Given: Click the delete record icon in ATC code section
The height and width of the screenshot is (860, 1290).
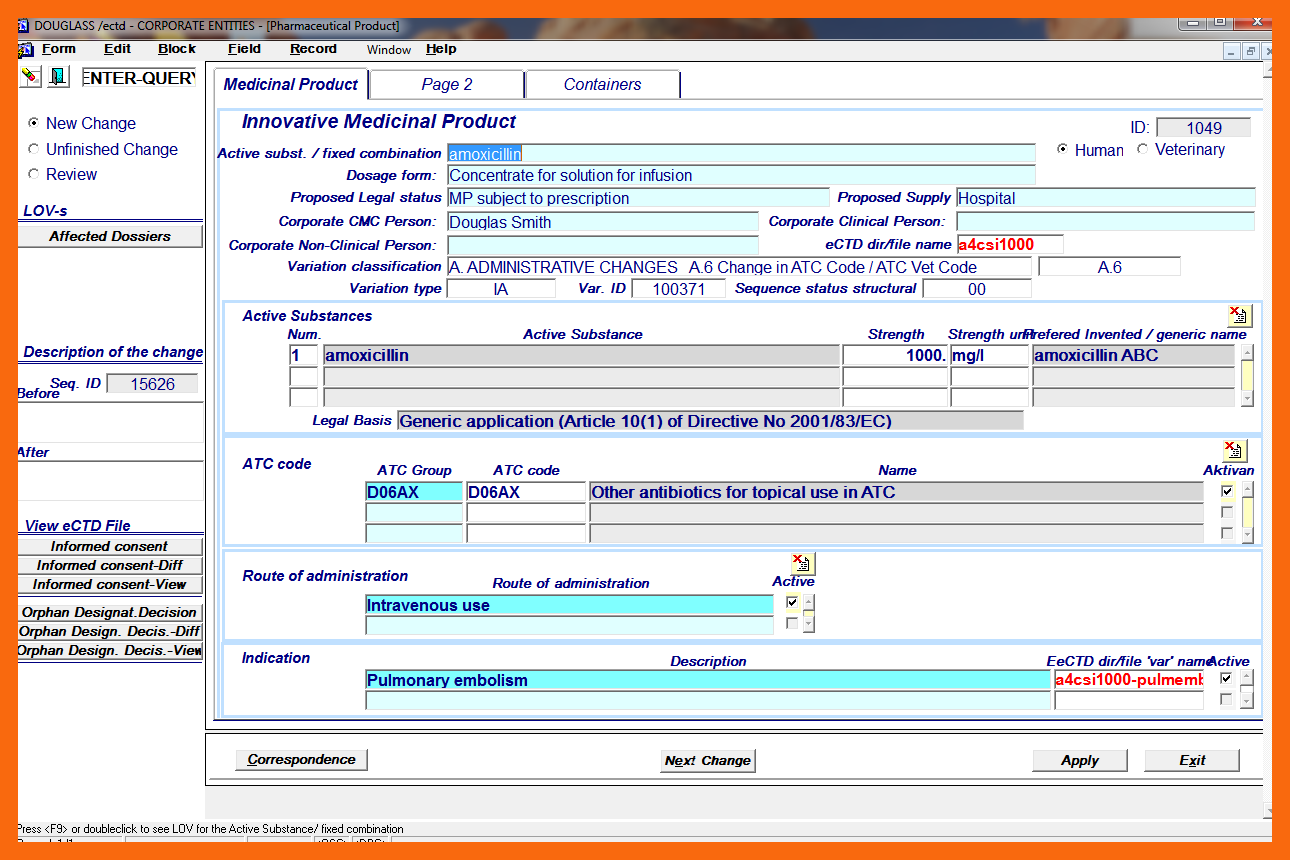Looking at the screenshot, I should click(x=1234, y=451).
